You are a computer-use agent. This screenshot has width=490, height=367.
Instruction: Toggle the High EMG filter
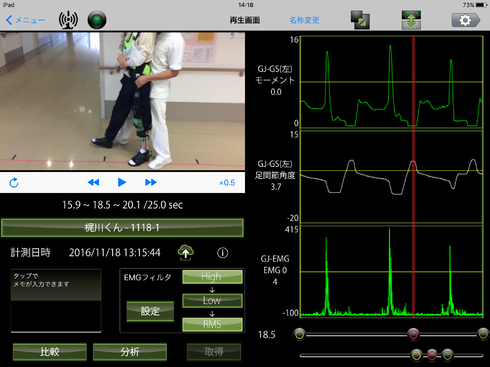coord(212,277)
